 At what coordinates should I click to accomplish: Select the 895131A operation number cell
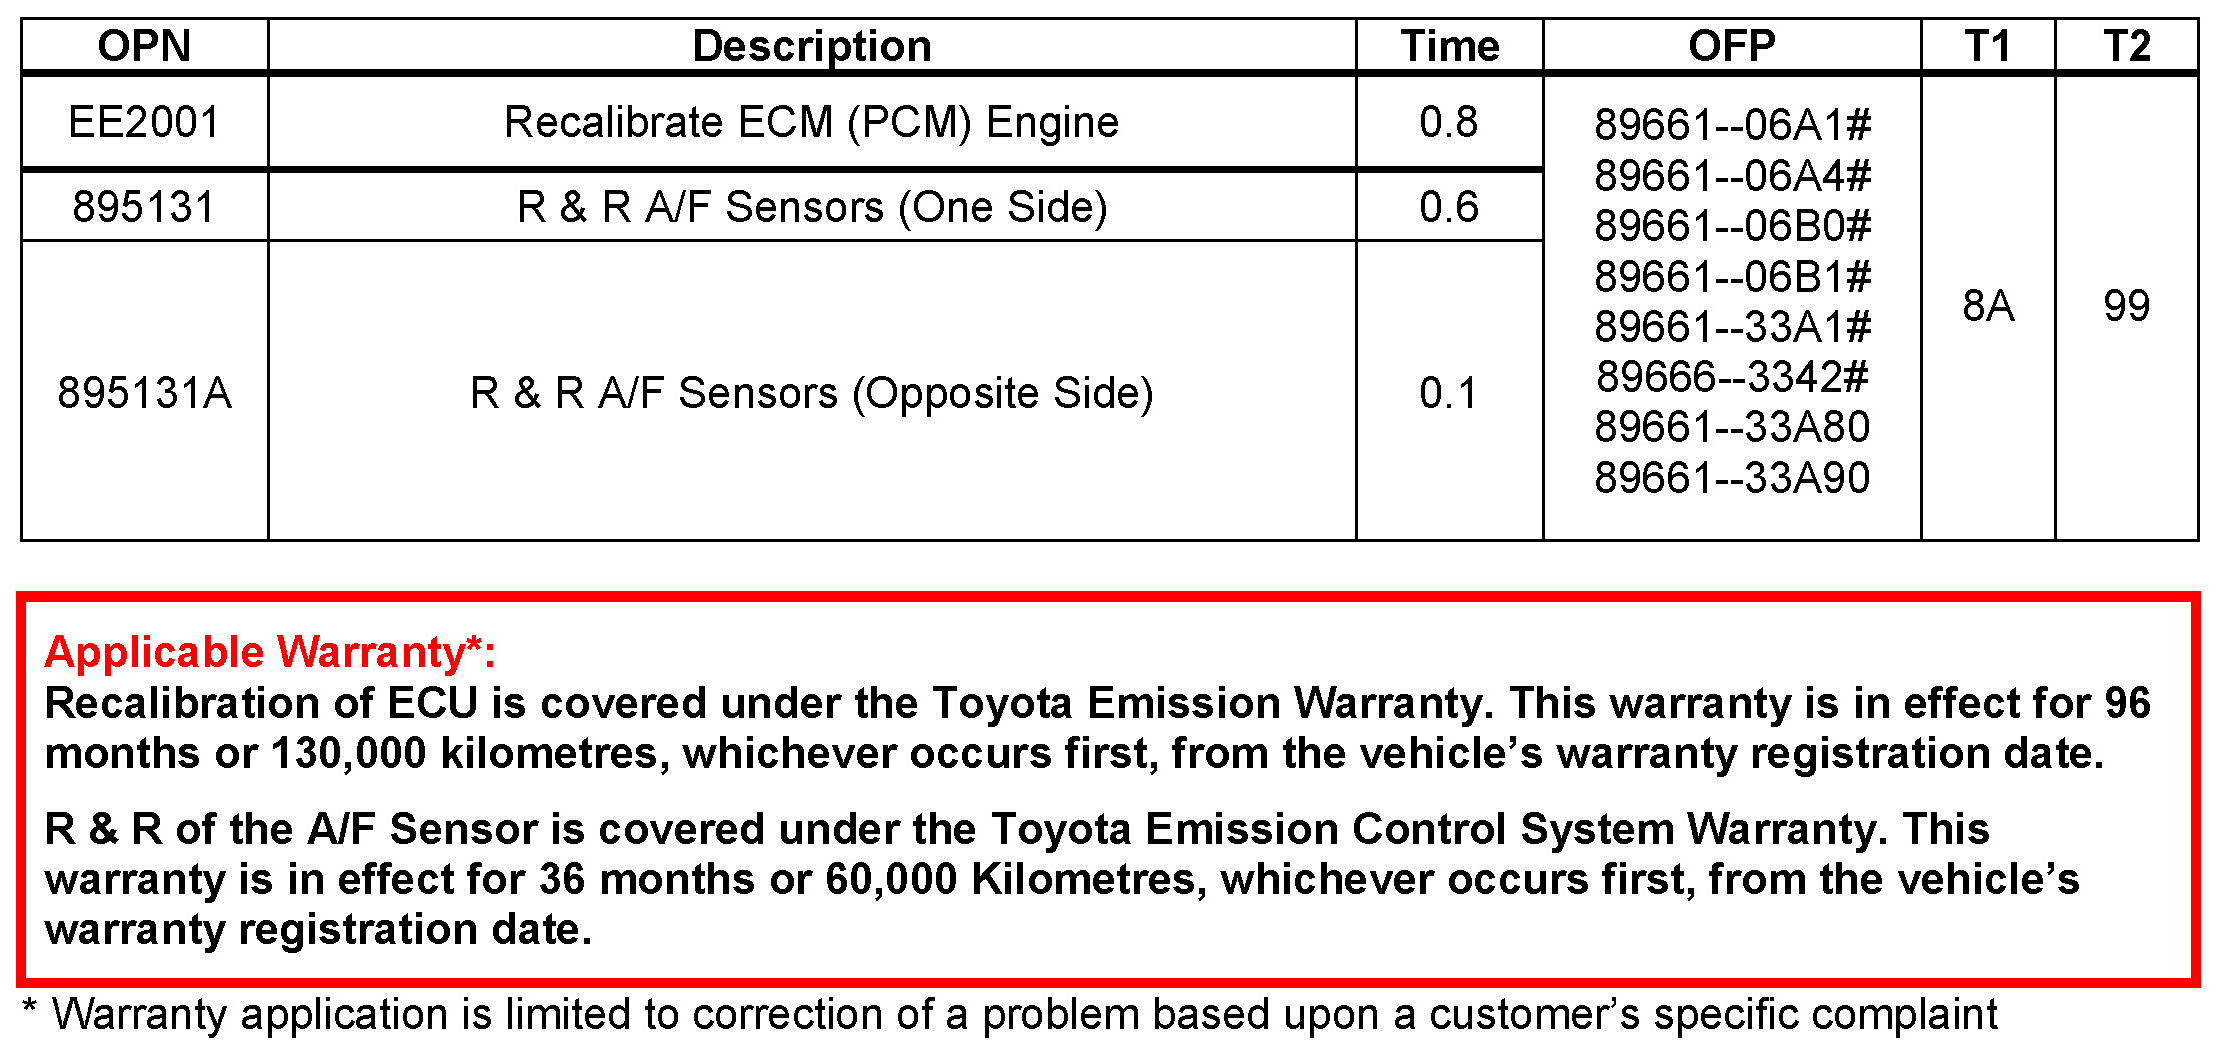coord(144,392)
